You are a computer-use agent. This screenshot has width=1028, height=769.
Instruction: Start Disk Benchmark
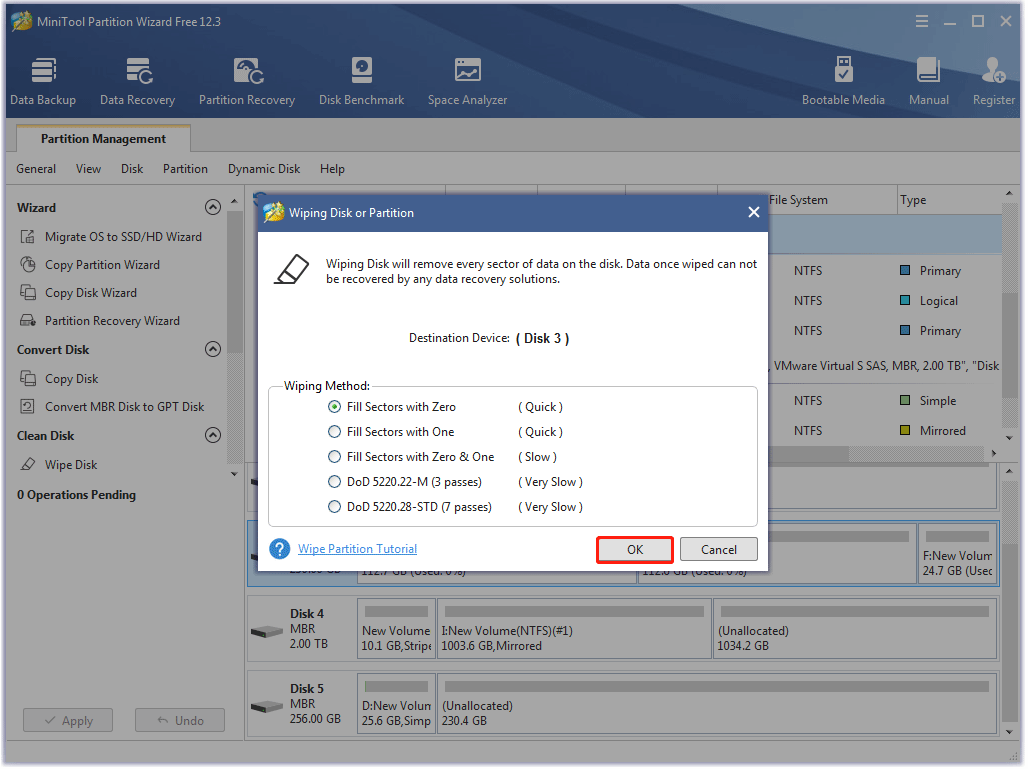361,80
